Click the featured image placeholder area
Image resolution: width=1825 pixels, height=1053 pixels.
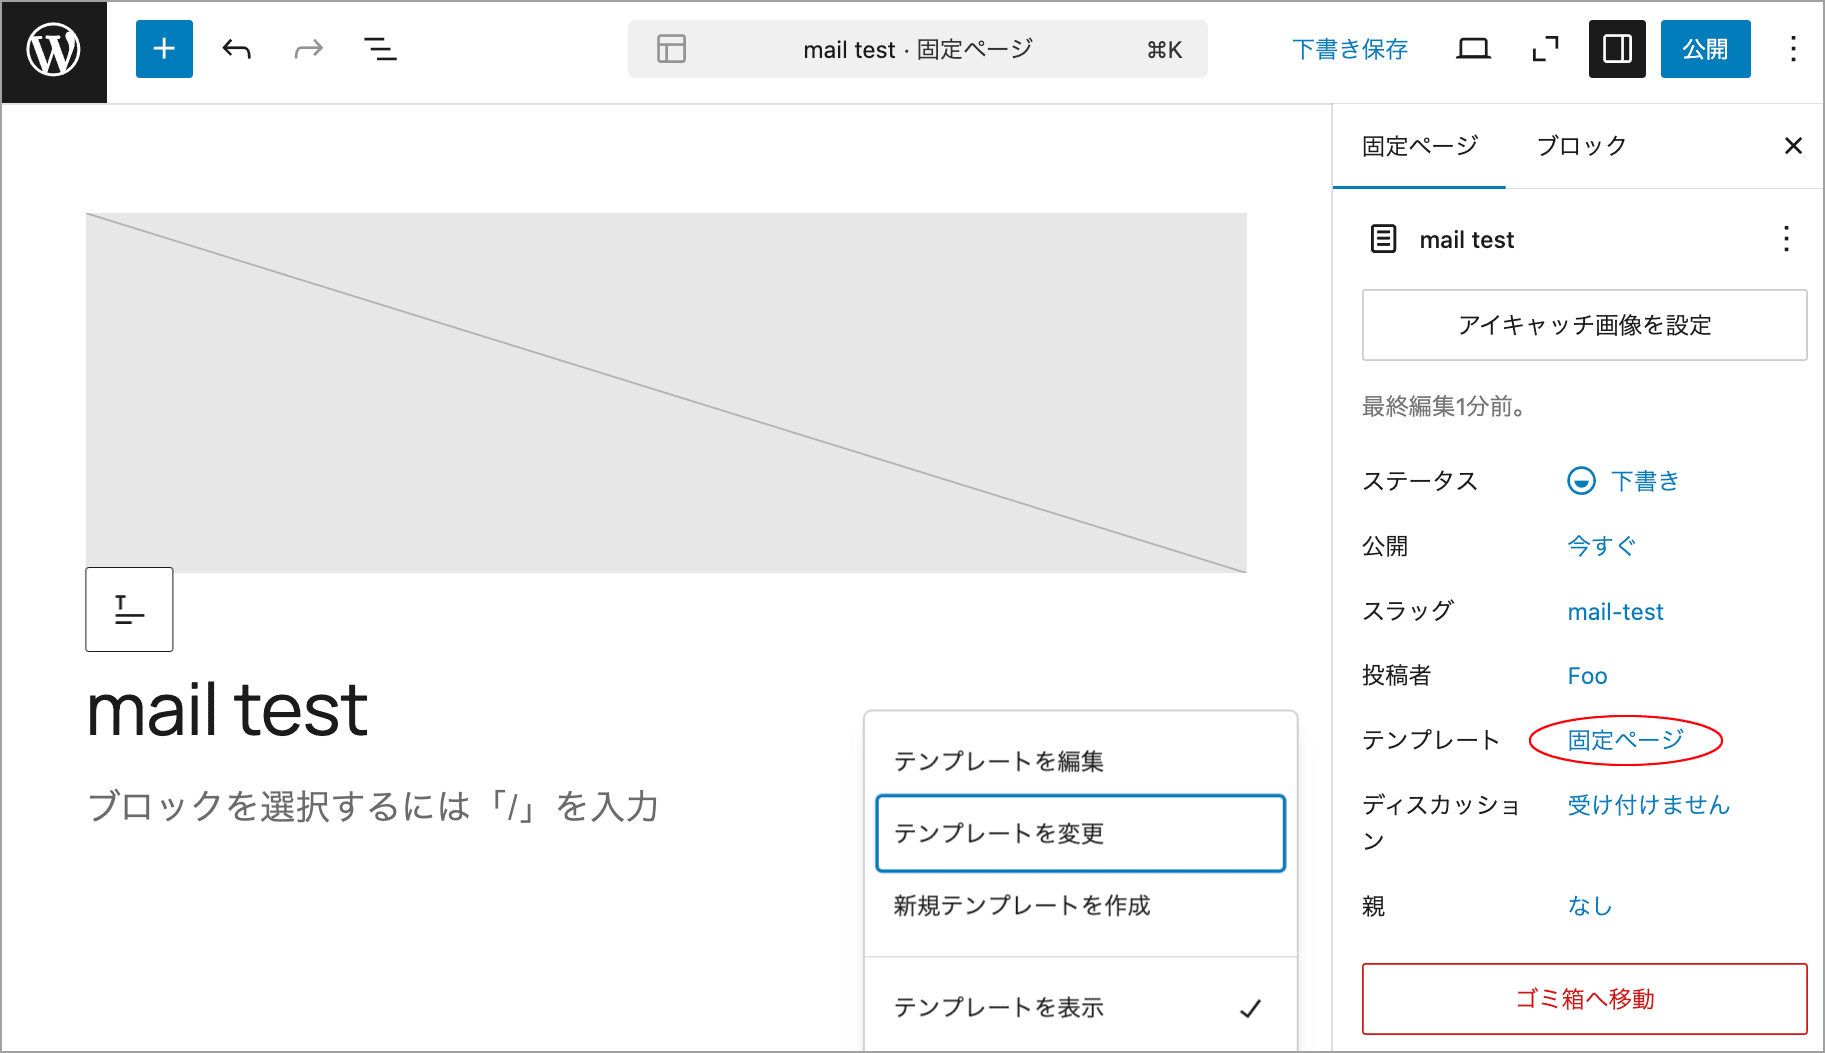[x=666, y=392]
